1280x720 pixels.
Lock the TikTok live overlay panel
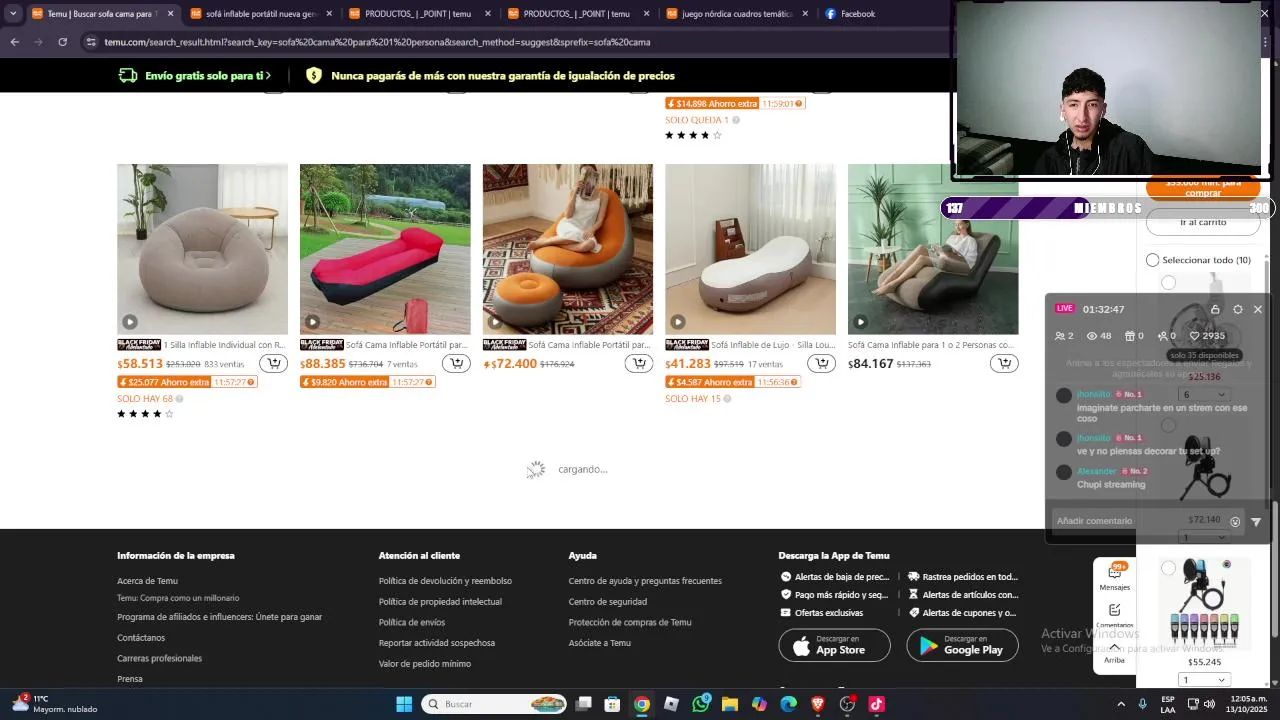click(x=1215, y=309)
